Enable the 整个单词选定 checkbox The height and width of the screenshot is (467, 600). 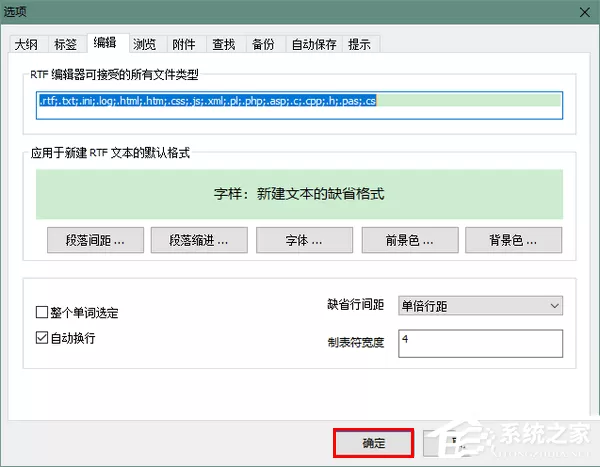pyautogui.click(x=42, y=312)
